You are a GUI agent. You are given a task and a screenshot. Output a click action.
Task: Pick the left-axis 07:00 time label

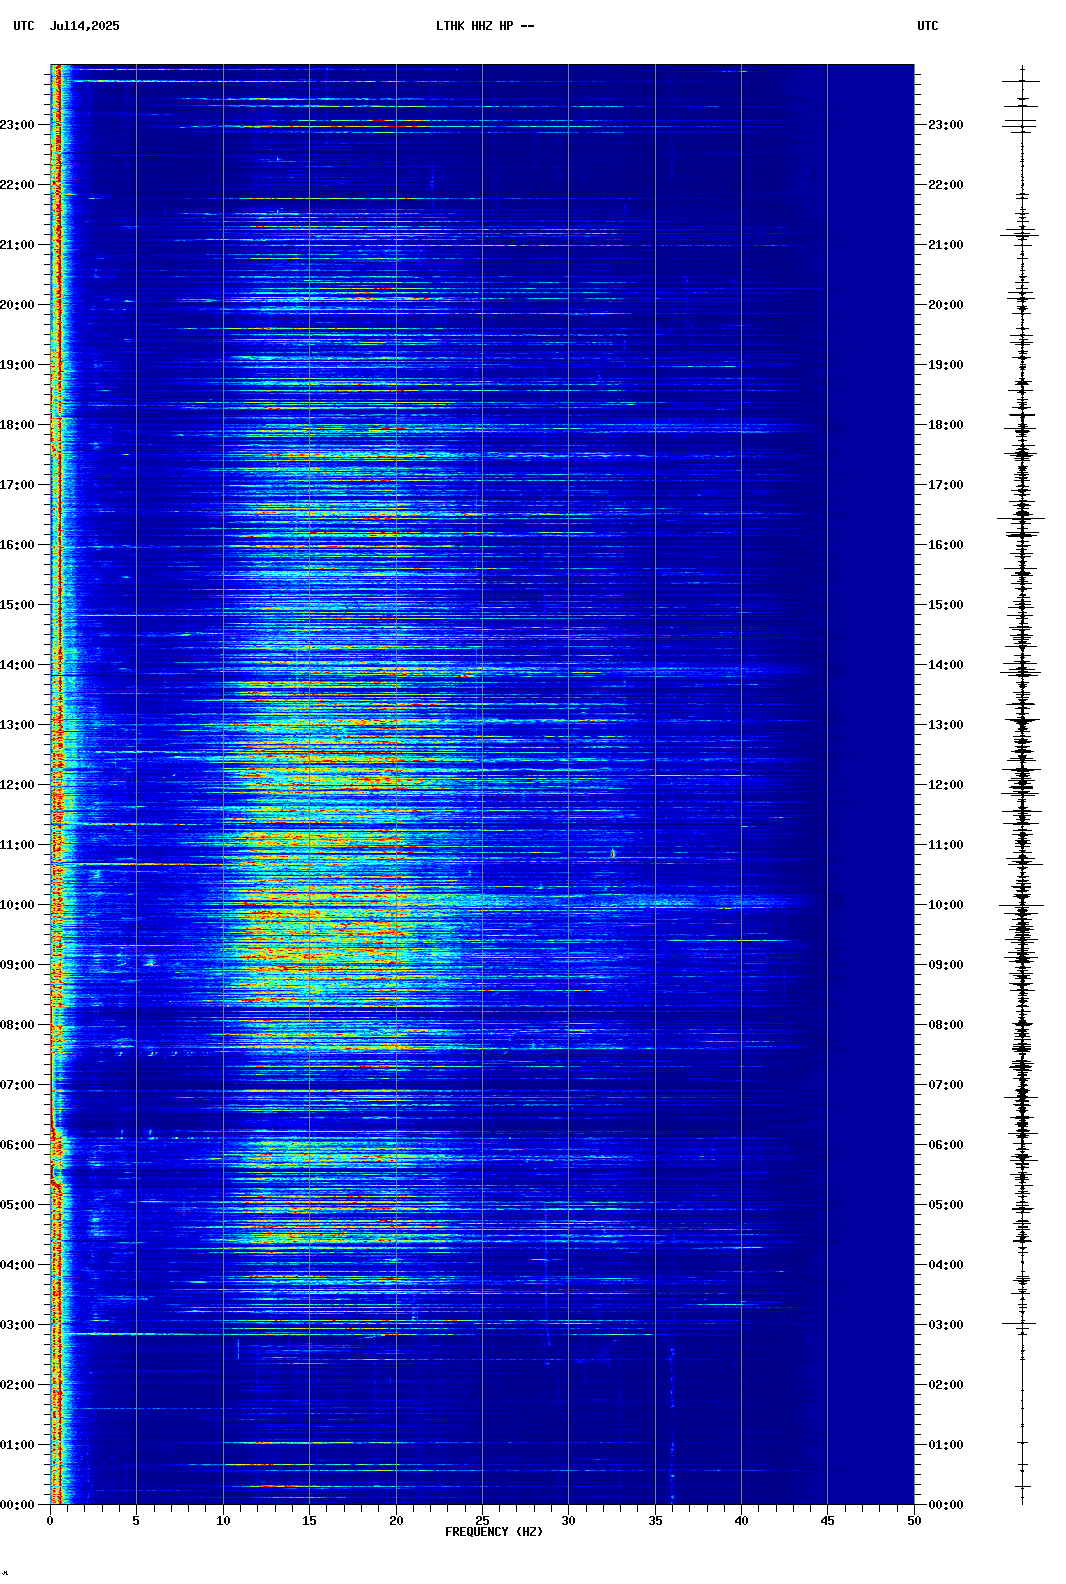pyautogui.click(x=17, y=1085)
